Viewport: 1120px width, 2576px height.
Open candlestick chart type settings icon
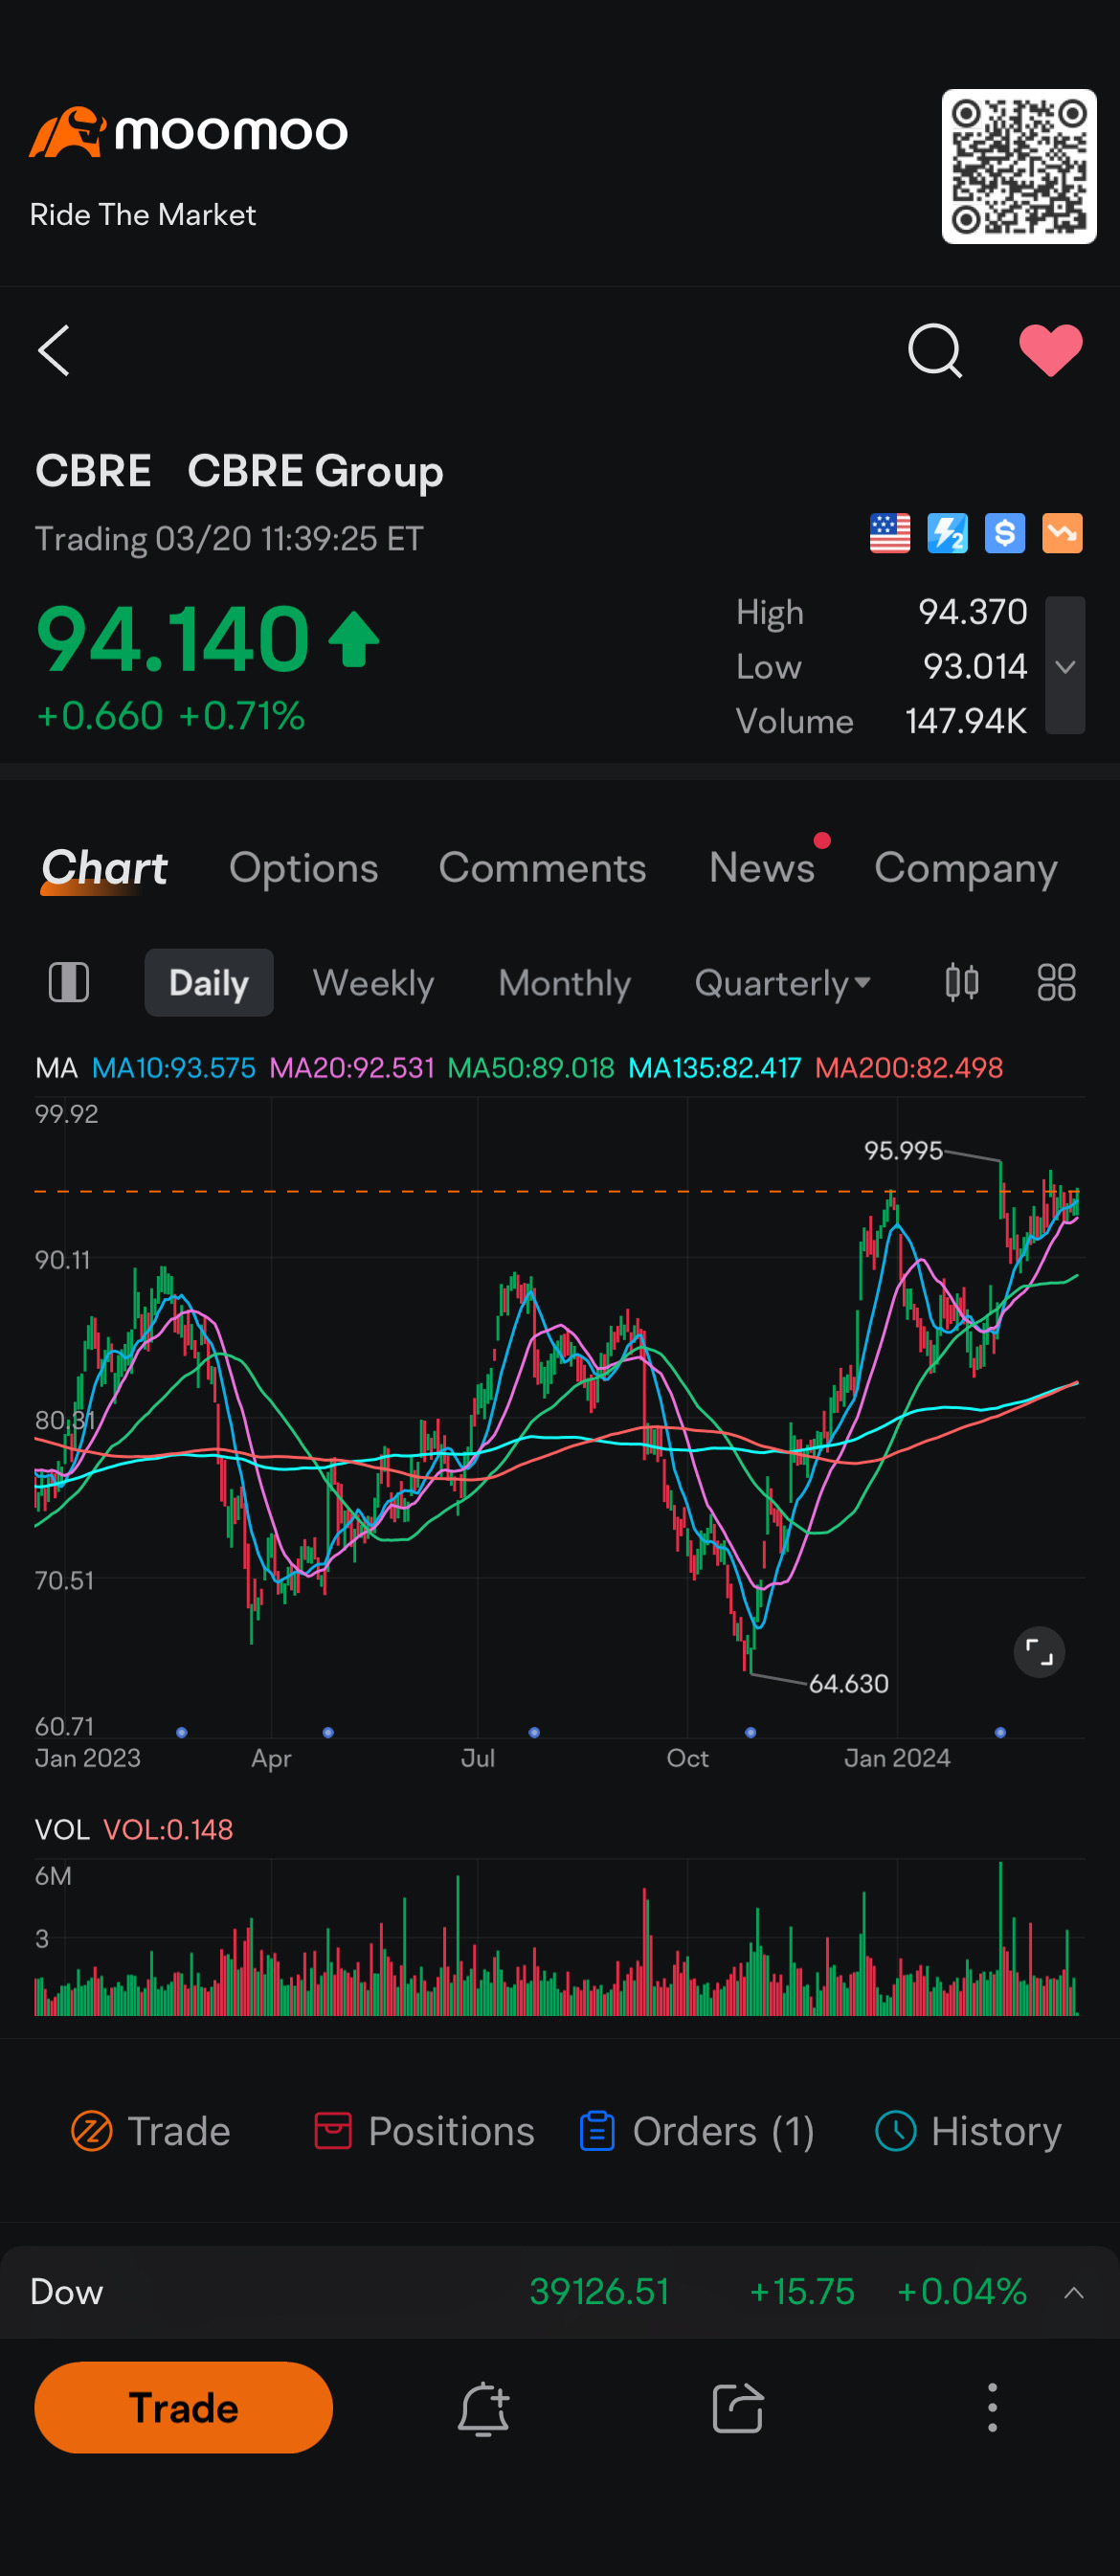pyautogui.click(x=962, y=983)
